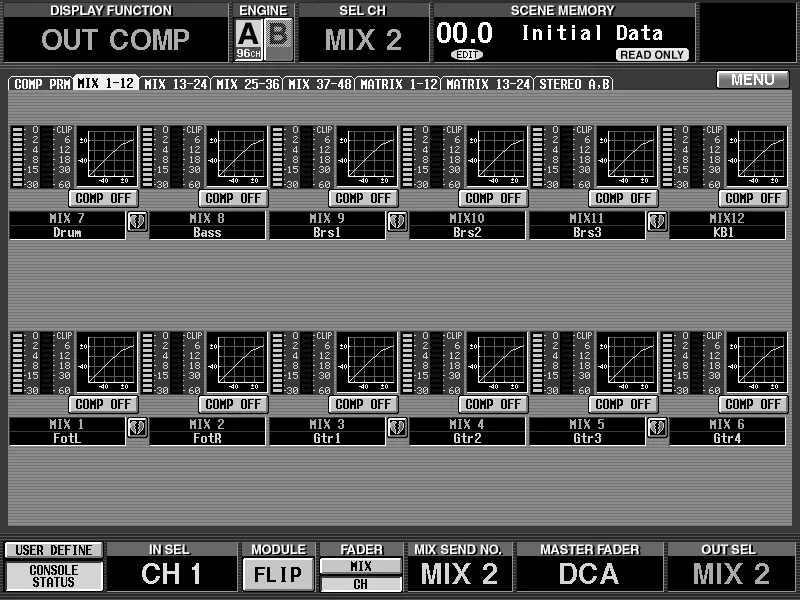Open CONSOLE STATUS
This screenshot has height=600, width=800.
[x=54, y=576]
